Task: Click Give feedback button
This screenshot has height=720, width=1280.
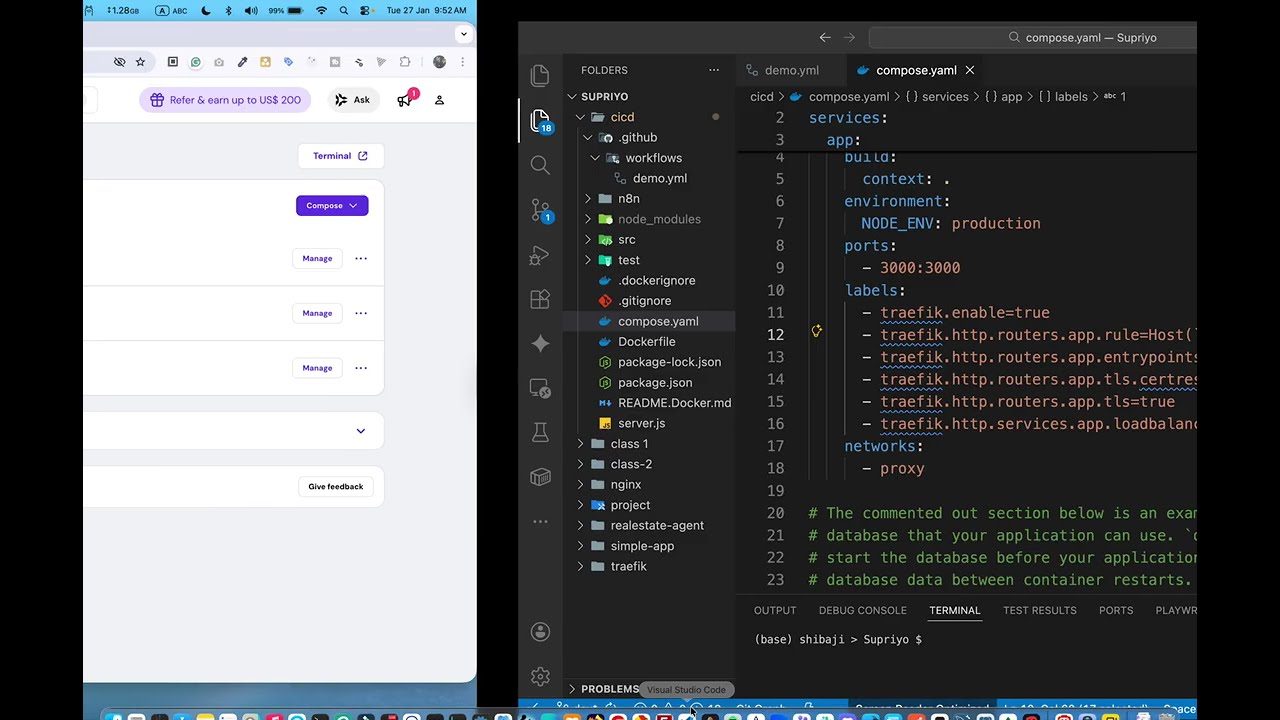Action: coord(336,486)
